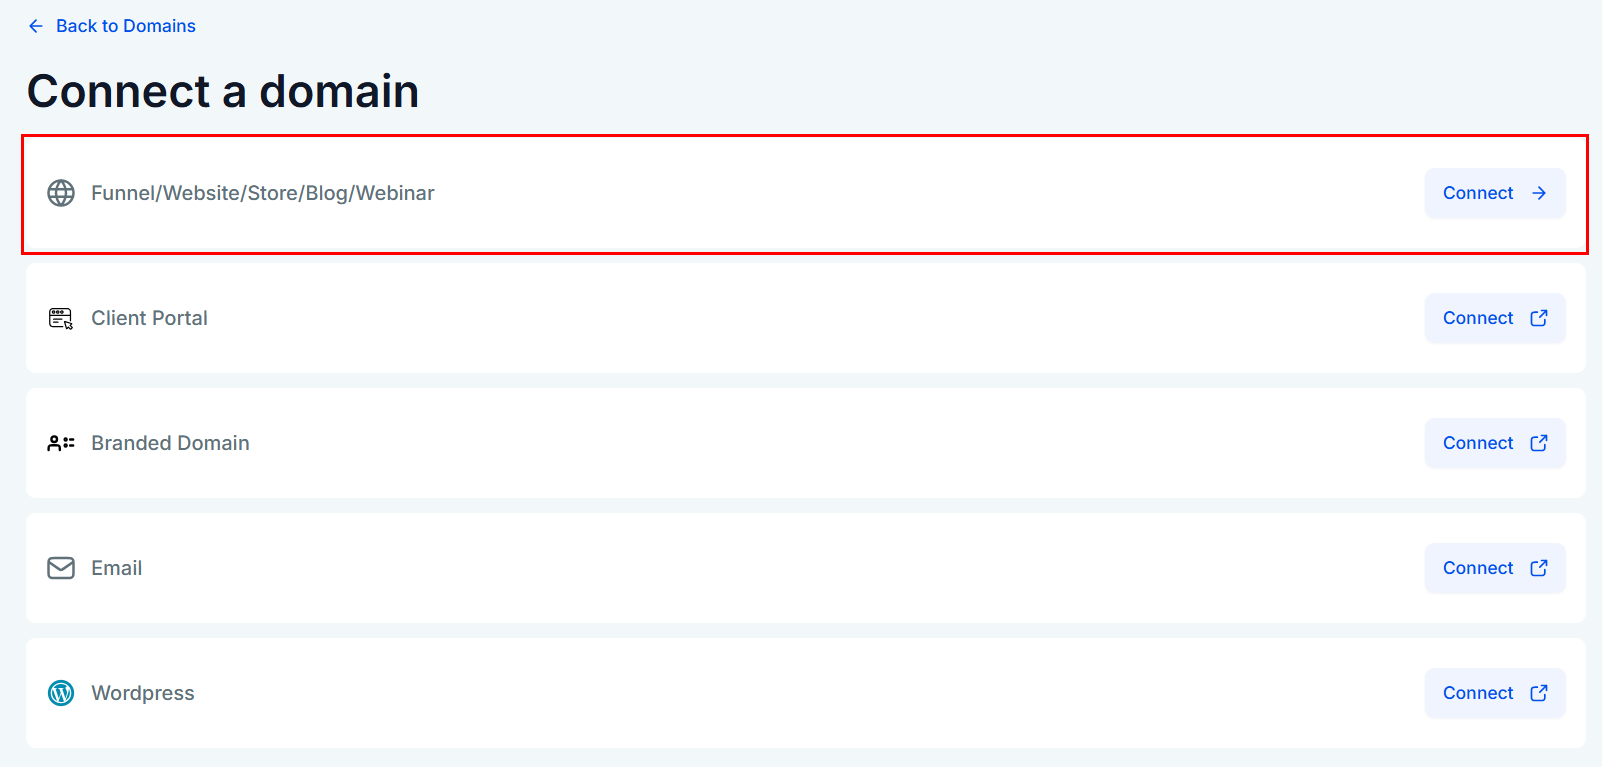Click the Email envelope icon
This screenshot has height=767, width=1602.
[61, 568]
